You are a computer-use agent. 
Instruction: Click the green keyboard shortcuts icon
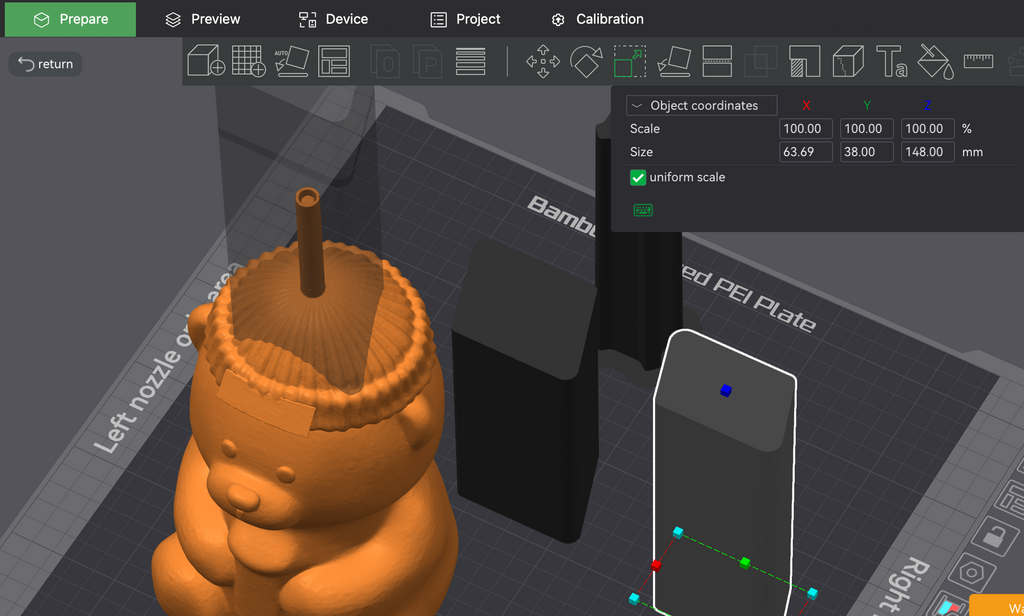click(643, 210)
